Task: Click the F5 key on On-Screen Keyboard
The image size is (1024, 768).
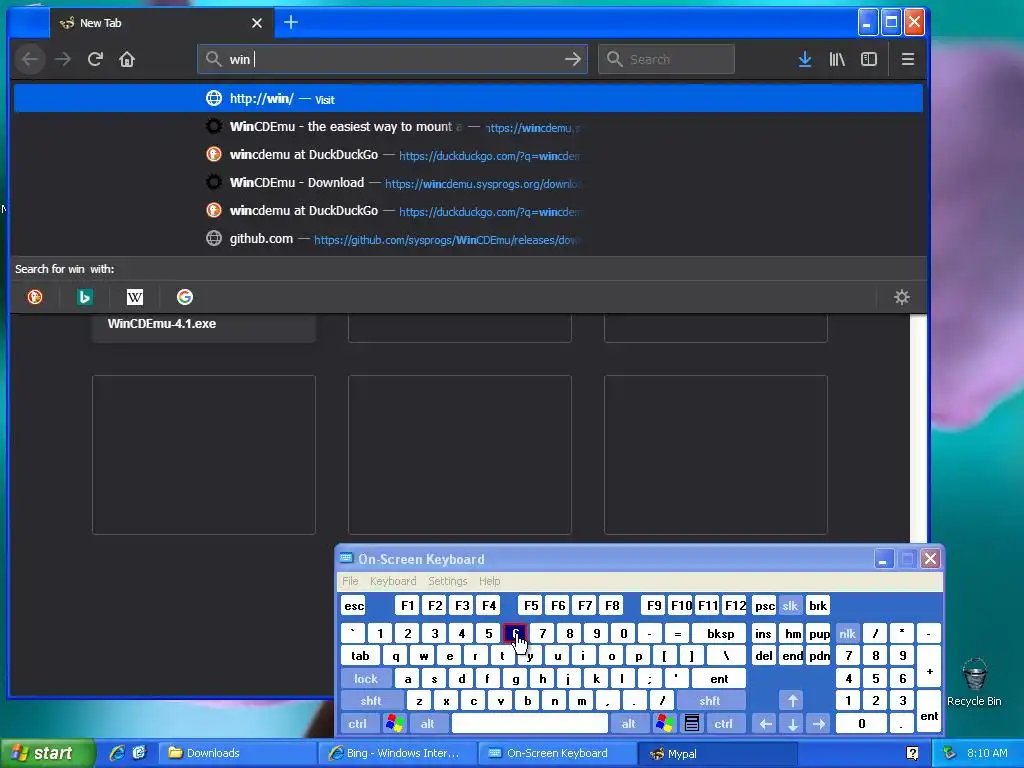Action: (x=531, y=606)
